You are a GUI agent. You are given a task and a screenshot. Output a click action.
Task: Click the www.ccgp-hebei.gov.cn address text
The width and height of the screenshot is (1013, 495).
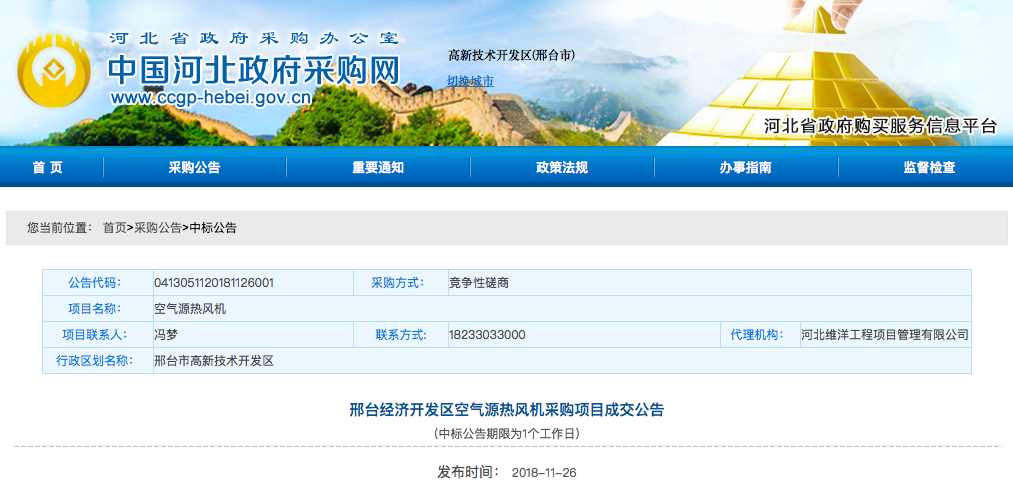pyautogui.click(x=211, y=98)
